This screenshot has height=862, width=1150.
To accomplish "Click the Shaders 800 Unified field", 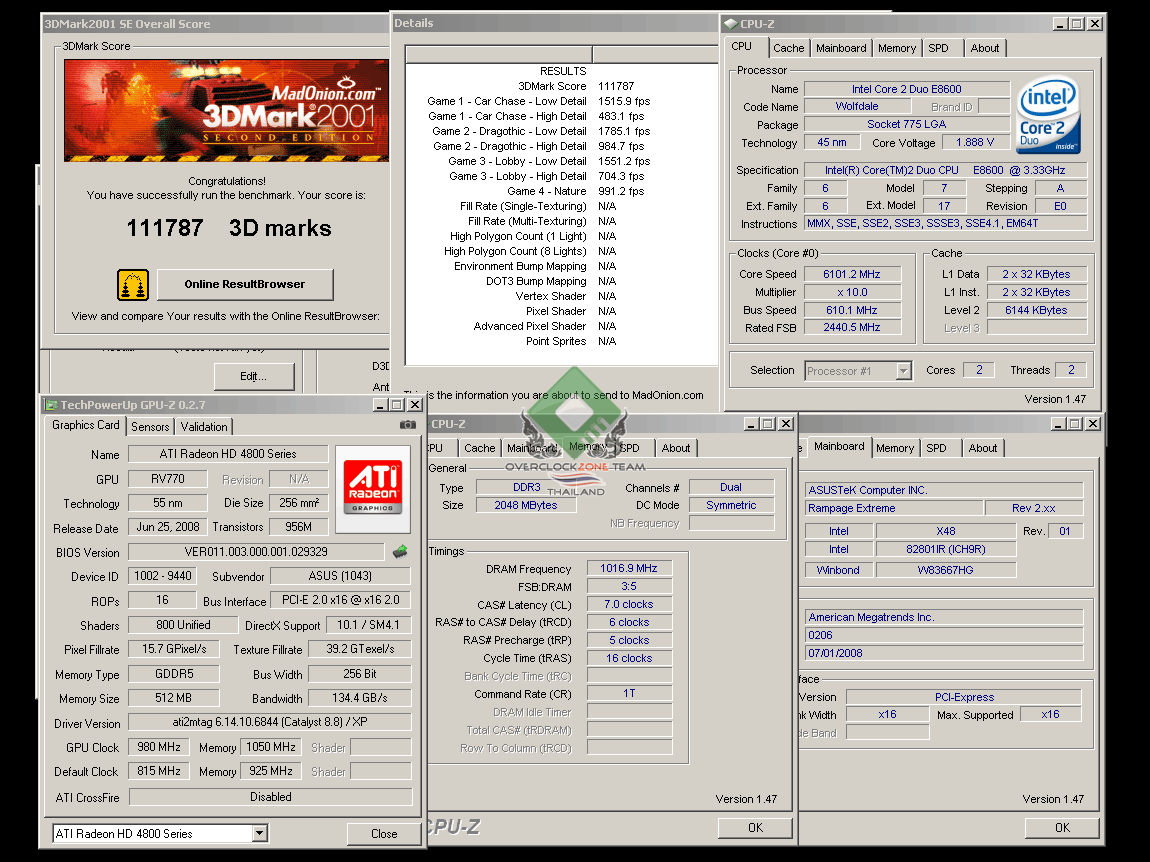I will point(183,625).
